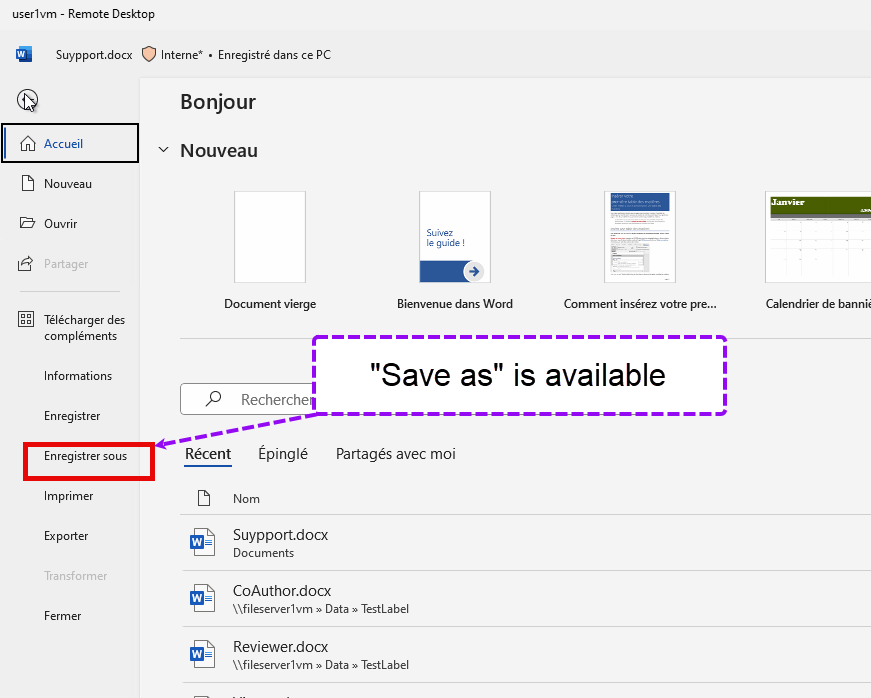Open Calendrier de bannière template
The height and width of the screenshot is (698, 871).
click(818, 251)
